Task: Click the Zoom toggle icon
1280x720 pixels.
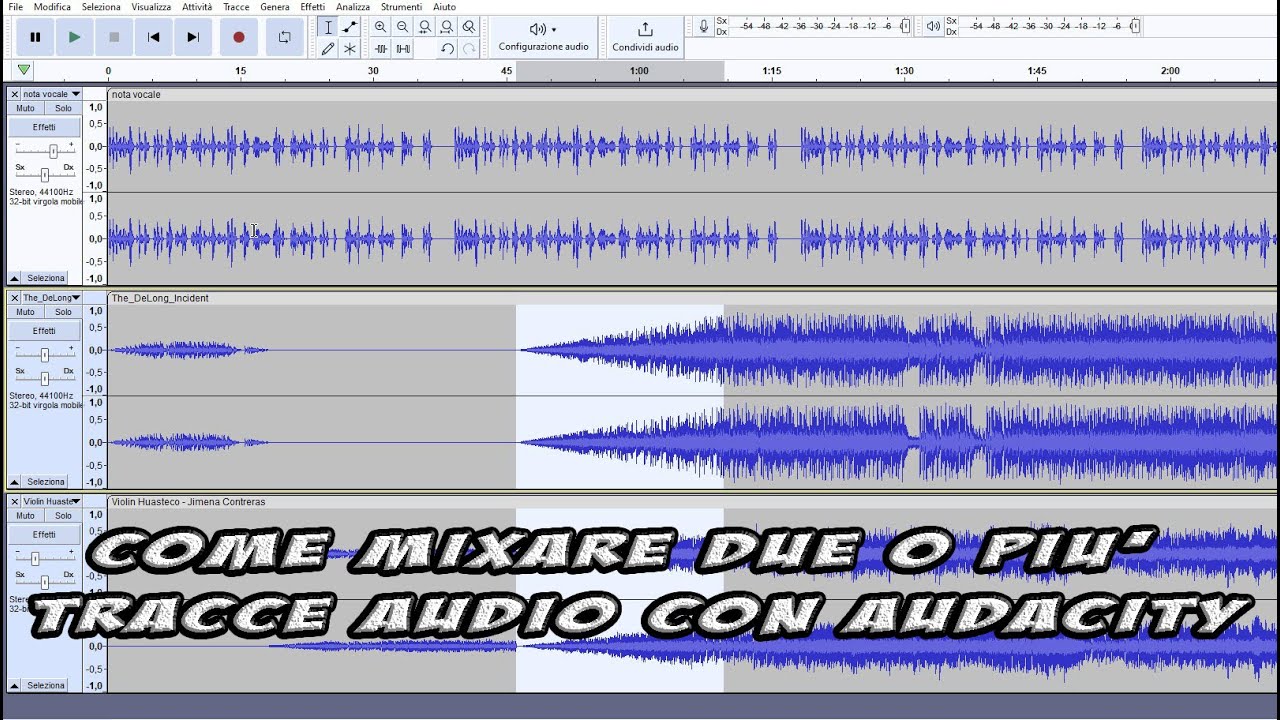Action: (469, 27)
